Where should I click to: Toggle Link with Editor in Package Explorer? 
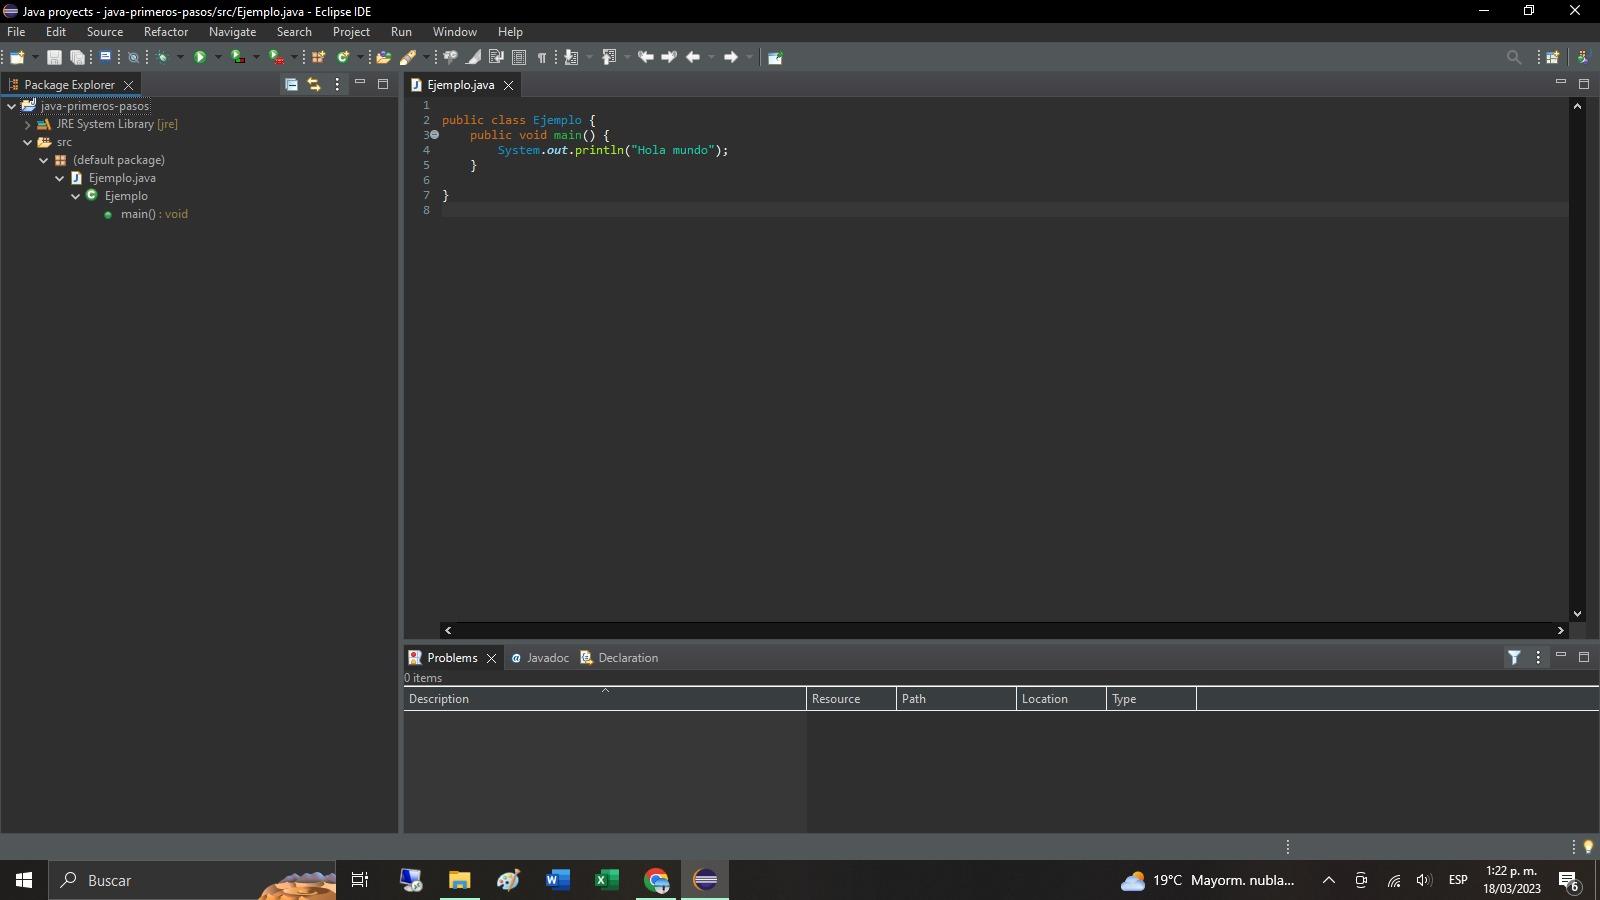click(x=314, y=85)
